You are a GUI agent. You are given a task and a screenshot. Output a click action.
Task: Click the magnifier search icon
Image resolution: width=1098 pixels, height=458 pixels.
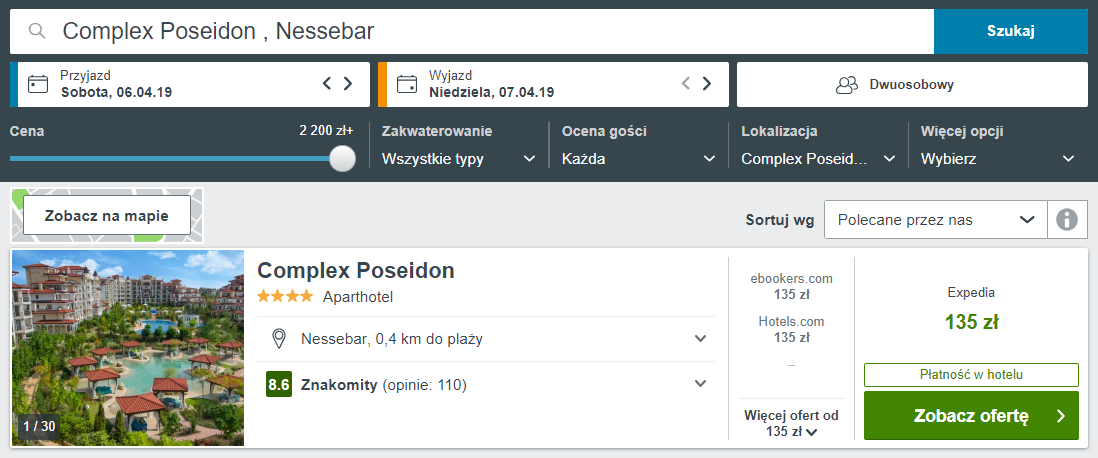pyautogui.click(x=37, y=31)
